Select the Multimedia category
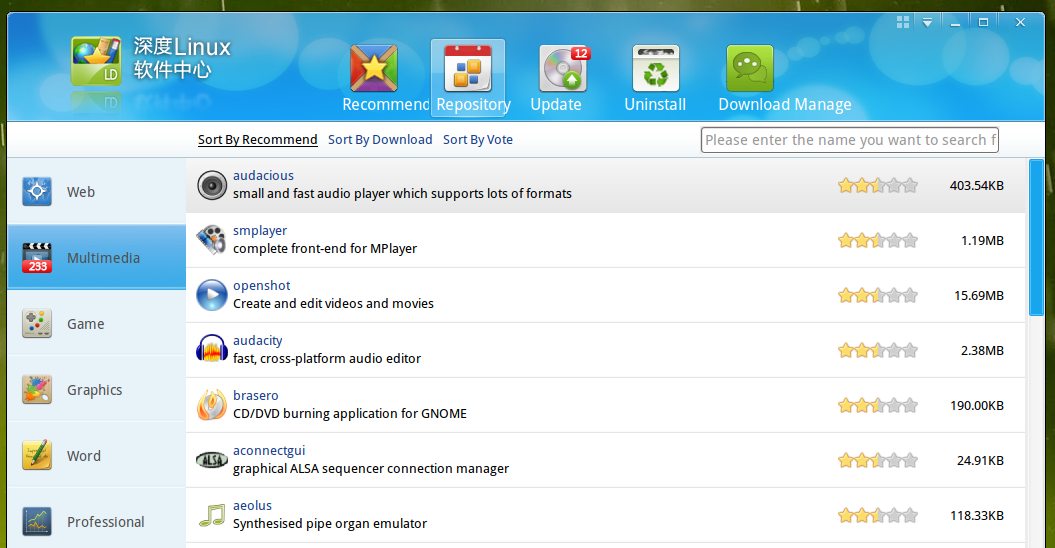Screen dimensions: 1055x548 96,257
